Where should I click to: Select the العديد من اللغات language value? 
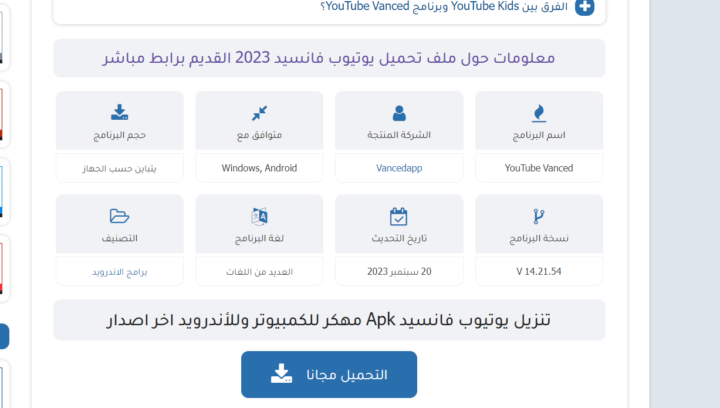pyautogui.click(x=259, y=272)
